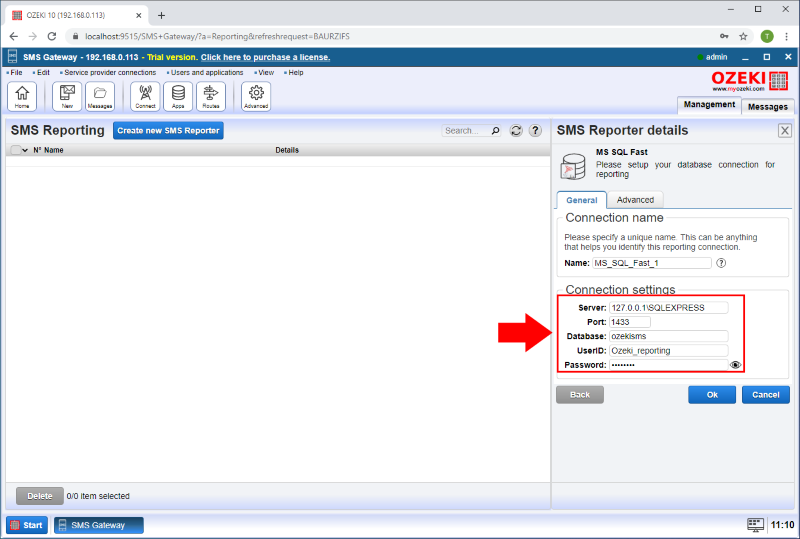Switch to the Messages tab

pos(767,107)
